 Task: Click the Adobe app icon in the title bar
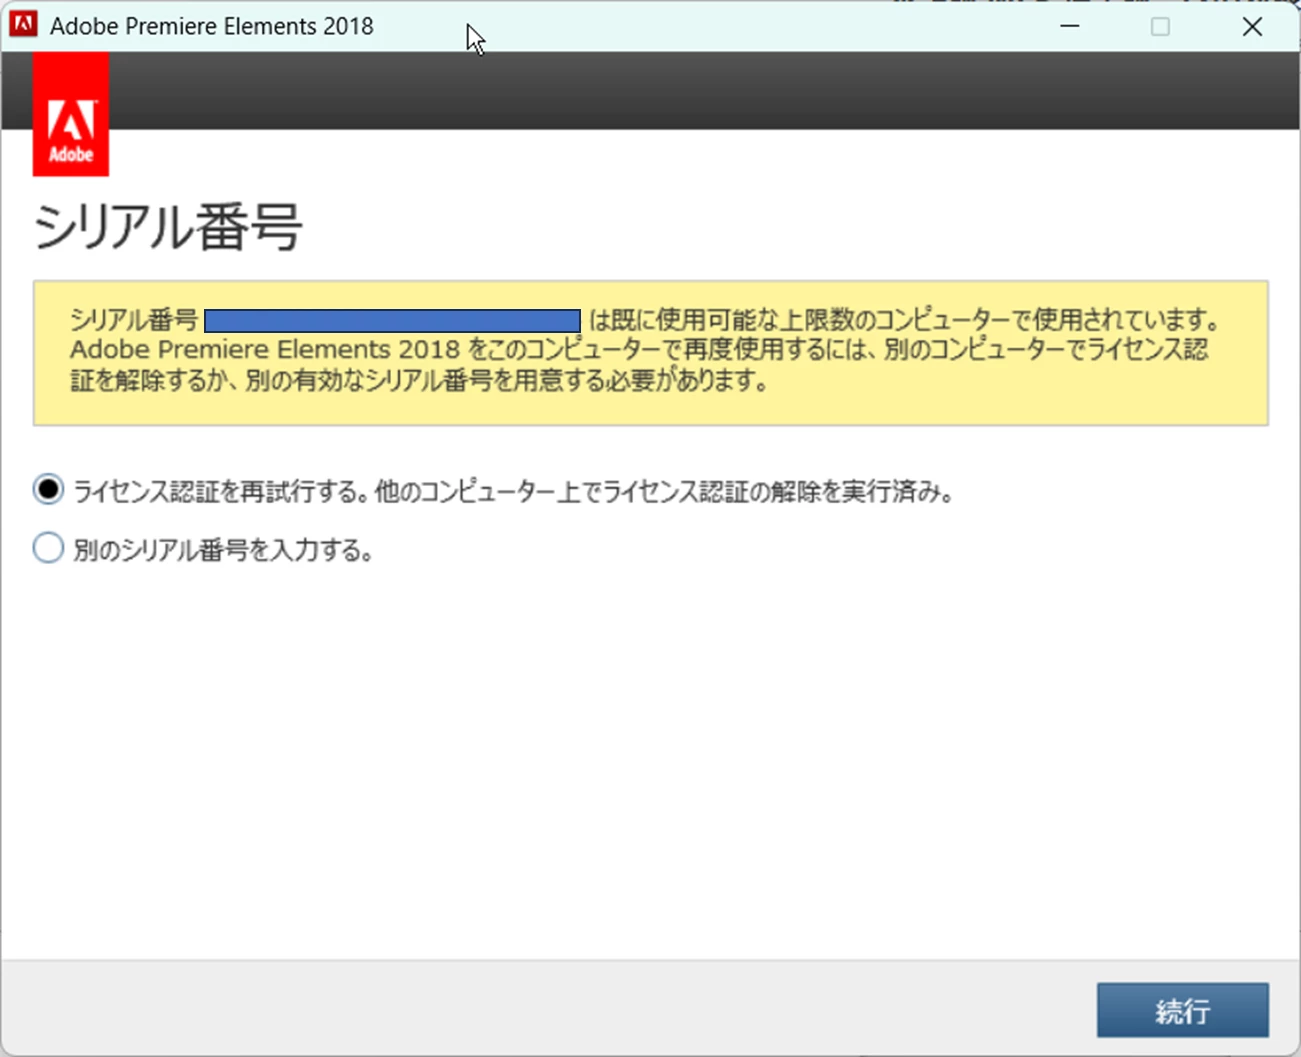[24, 25]
